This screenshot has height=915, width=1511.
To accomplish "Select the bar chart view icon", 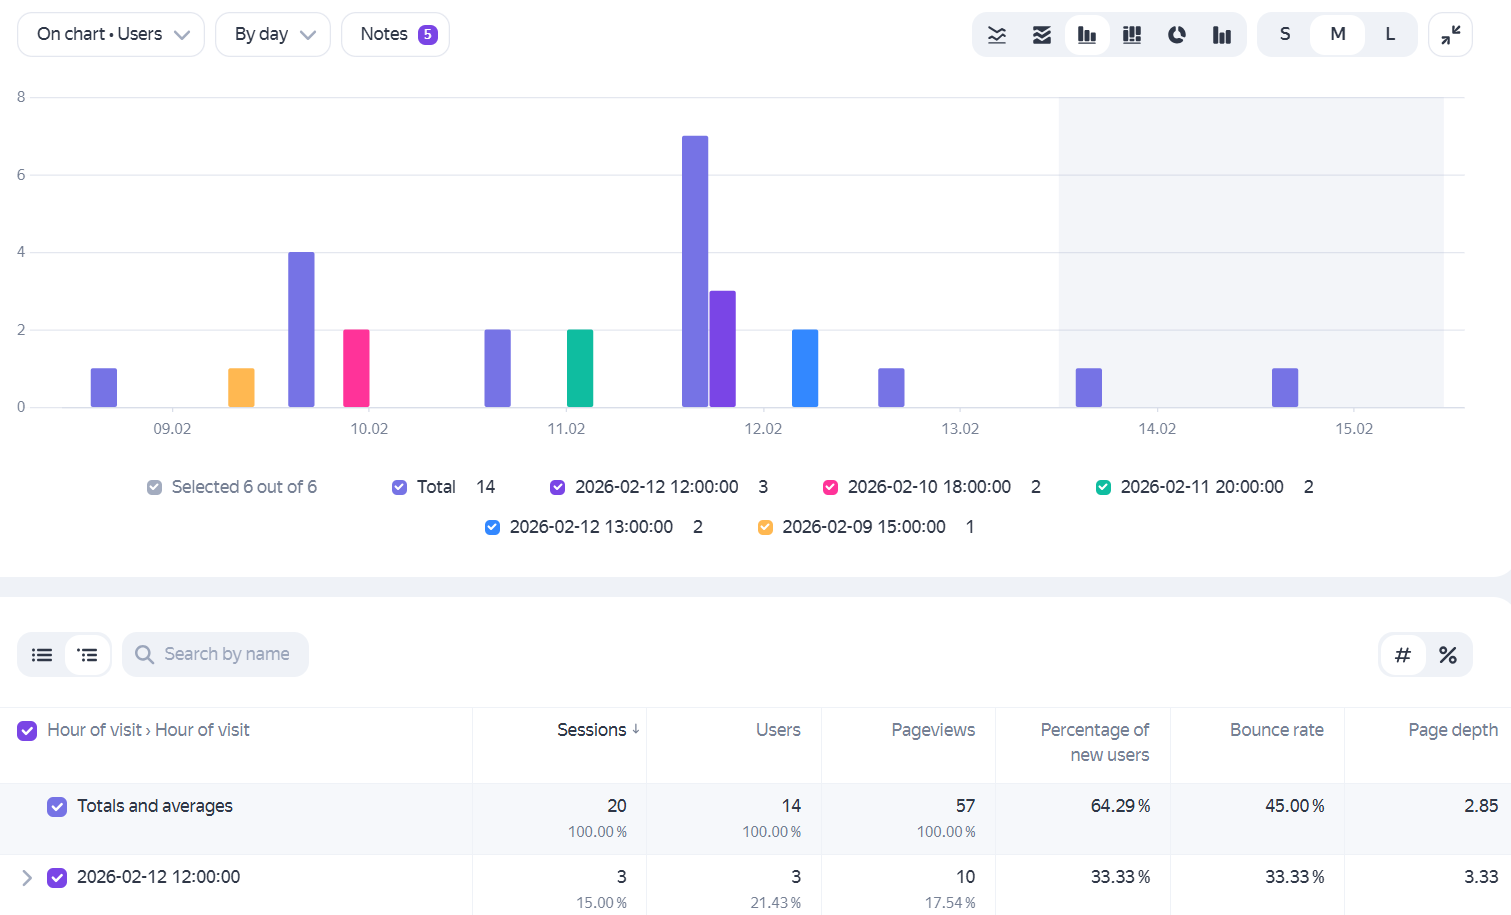I will tap(1087, 35).
